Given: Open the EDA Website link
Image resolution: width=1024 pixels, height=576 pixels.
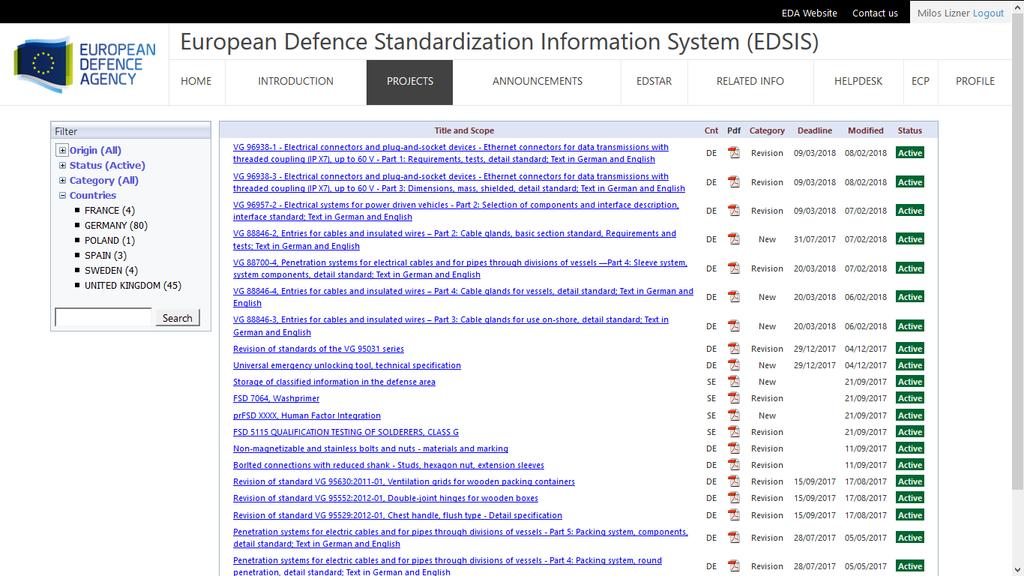Looking at the screenshot, I should (x=809, y=13).
